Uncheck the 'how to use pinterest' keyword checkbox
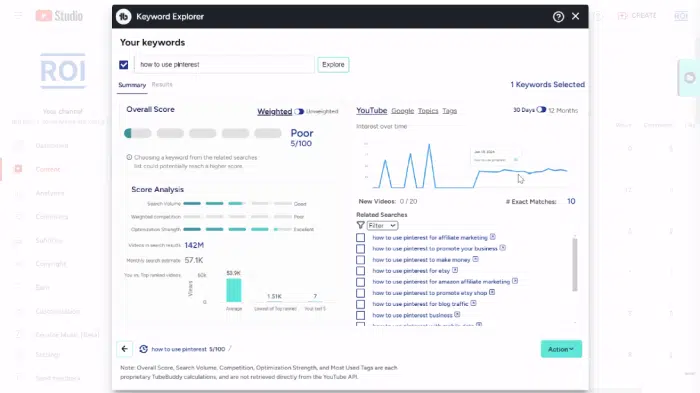This screenshot has height=393, width=700. coord(124,65)
